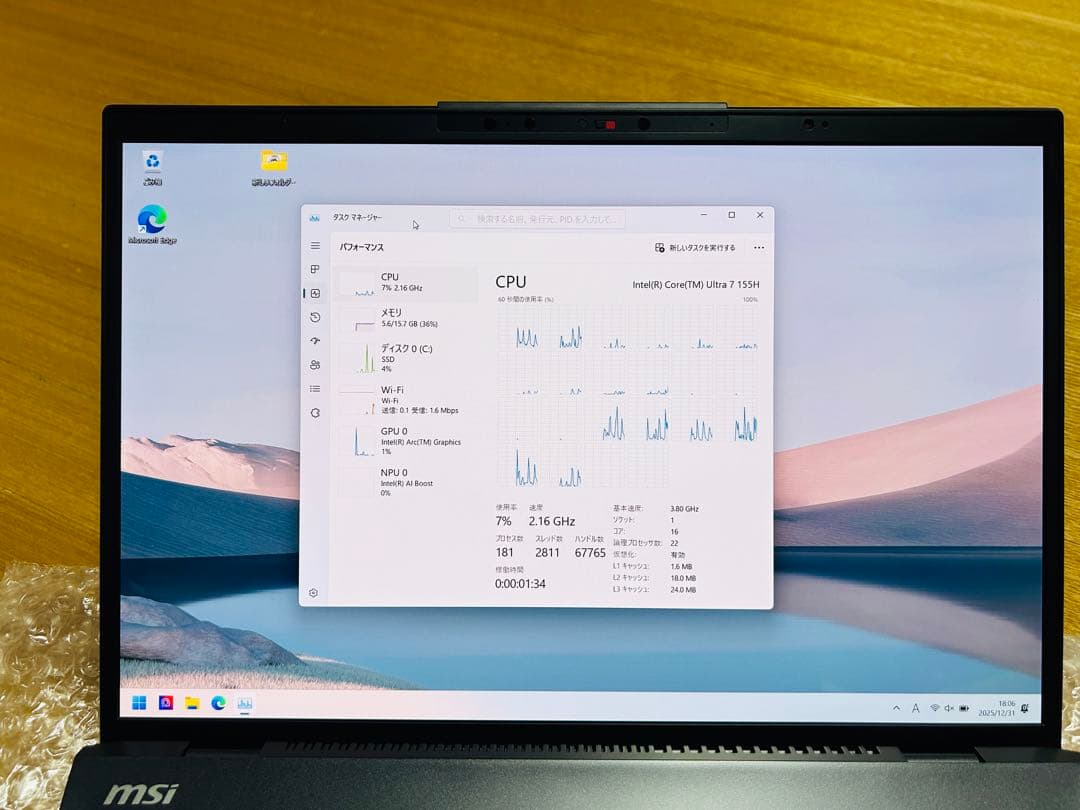1080x810 pixels.
Task: Open the Details page icon
Action: [x=315, y=389]
